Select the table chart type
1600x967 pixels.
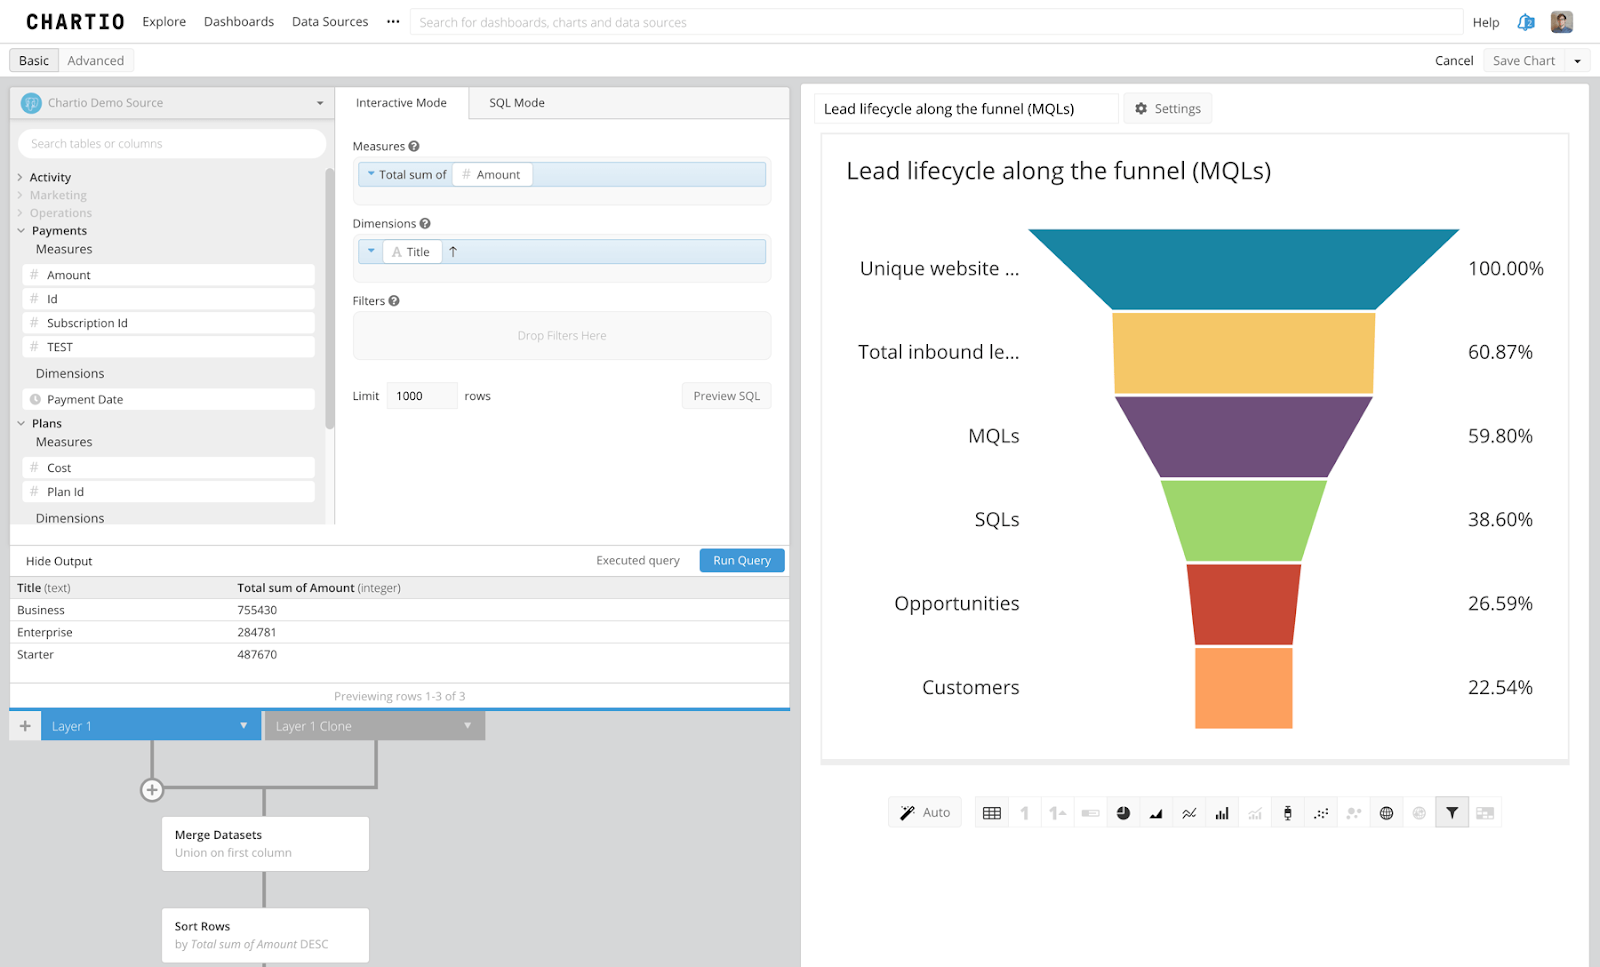click(x=991, y=811)
